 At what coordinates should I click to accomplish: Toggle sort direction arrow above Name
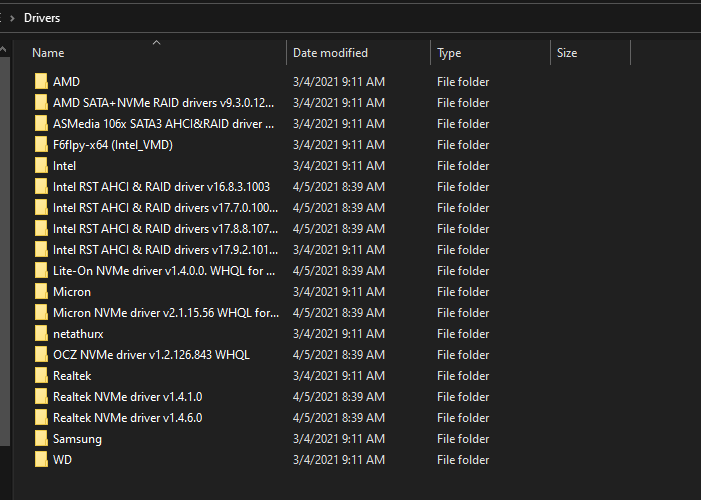[156, 42]
